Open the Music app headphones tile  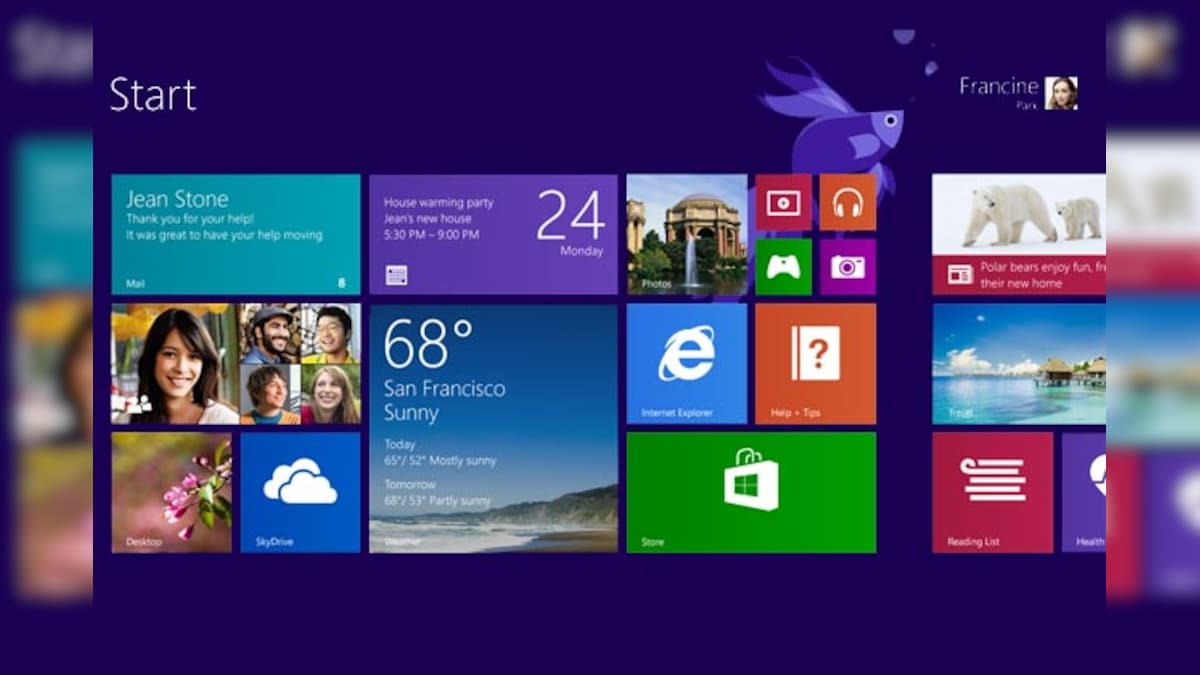[x=847, y=203]
